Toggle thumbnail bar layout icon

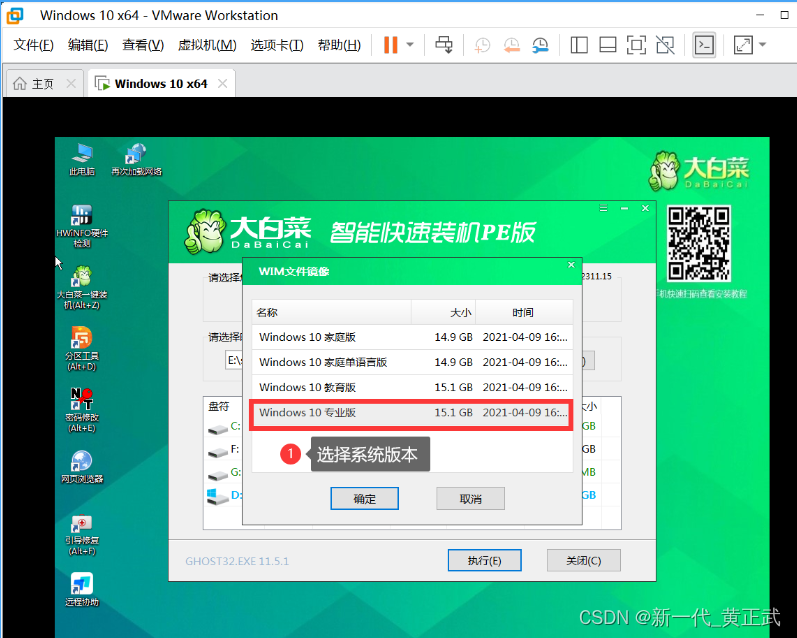point(607,45)
